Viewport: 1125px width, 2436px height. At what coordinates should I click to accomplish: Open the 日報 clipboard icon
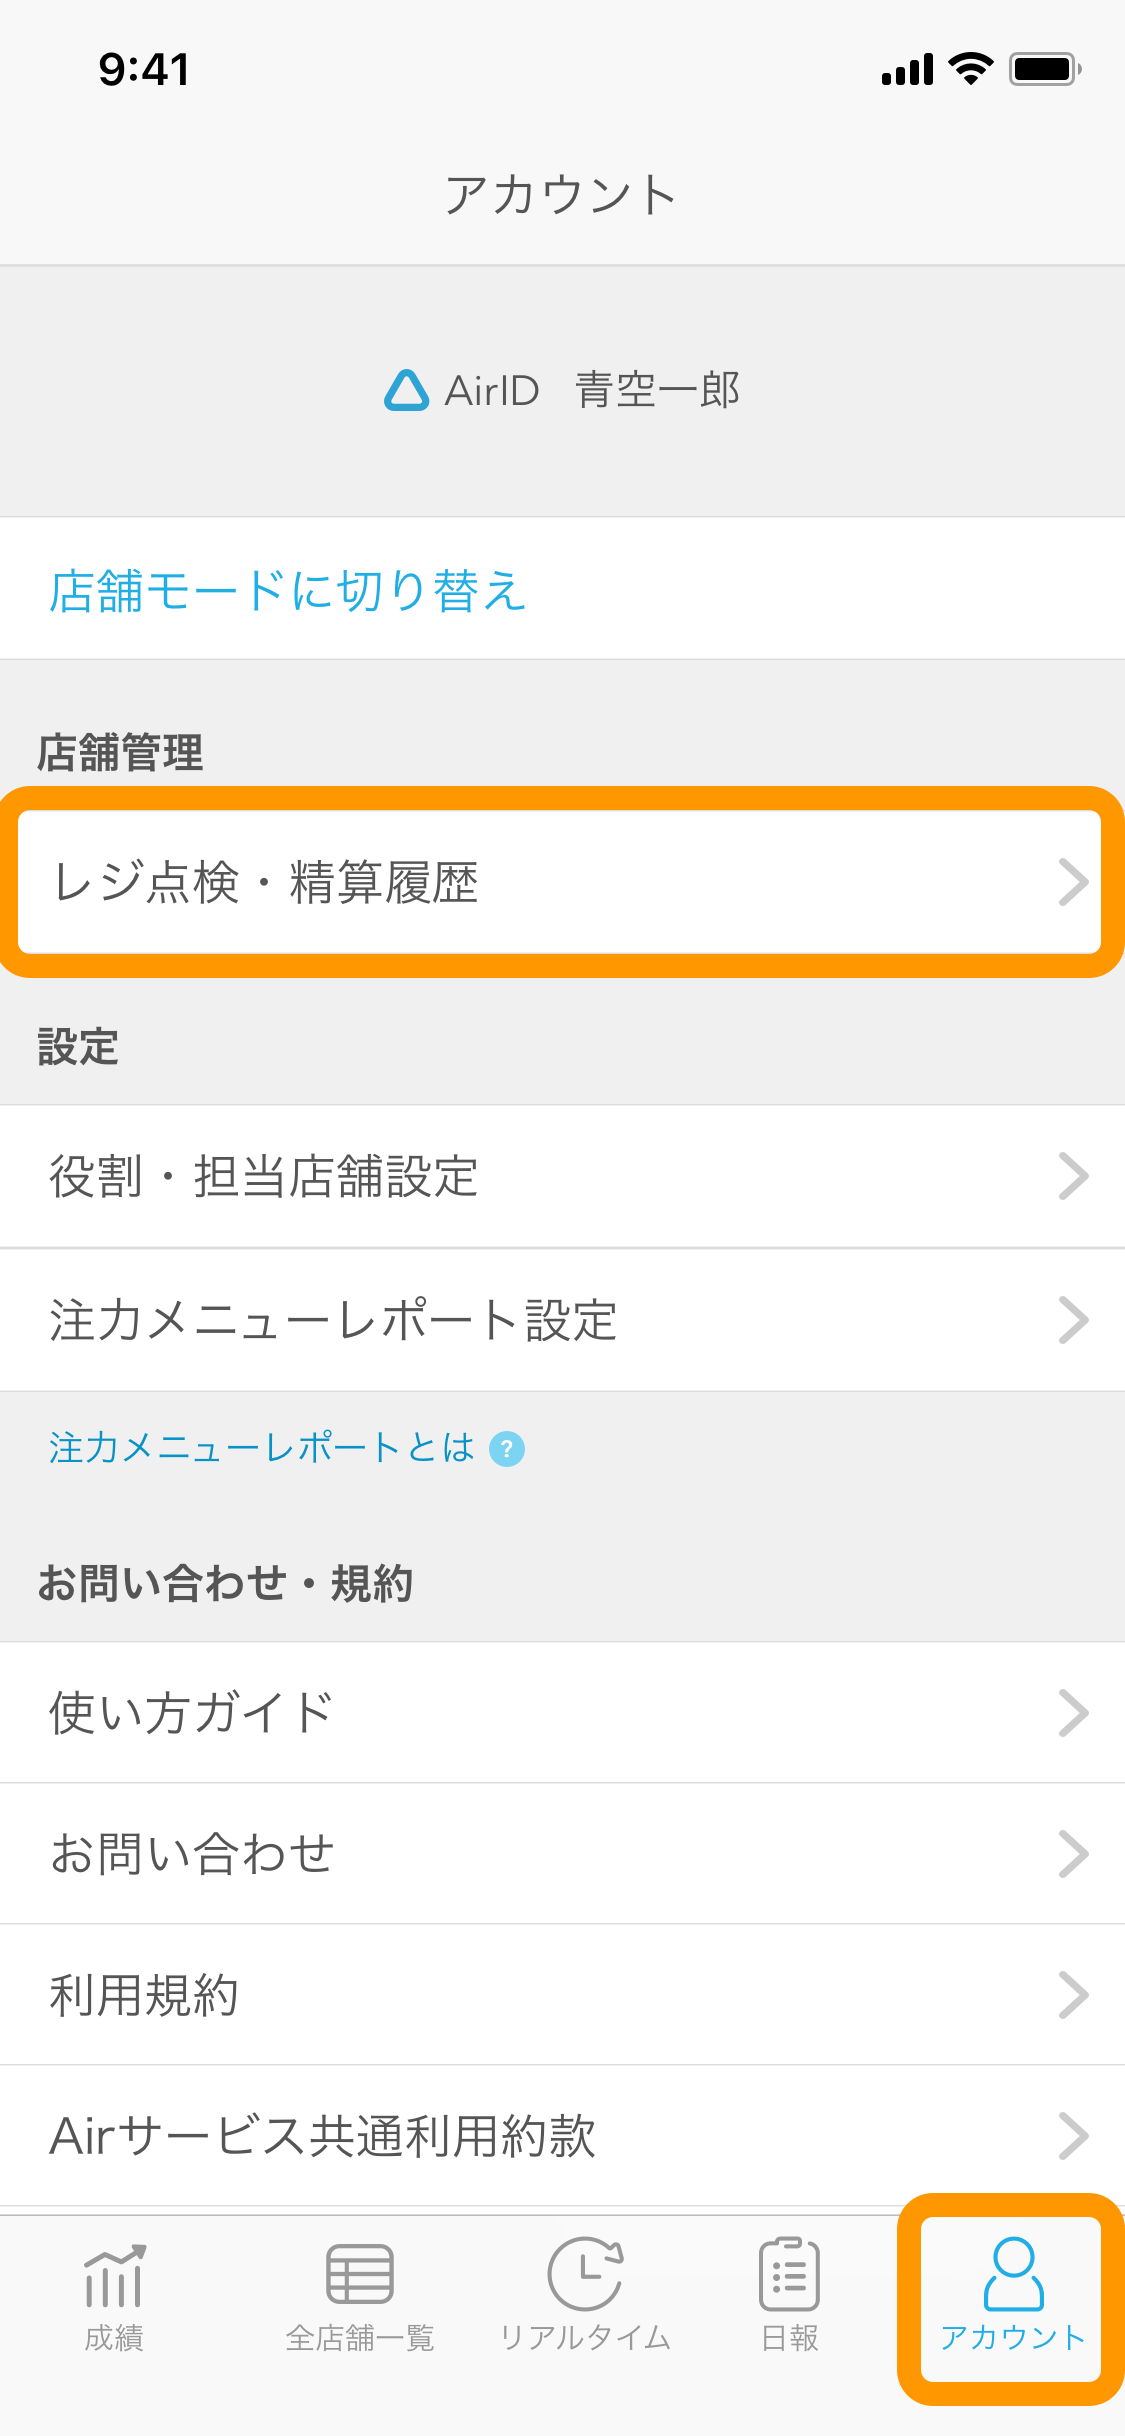tap(789, 2274)
